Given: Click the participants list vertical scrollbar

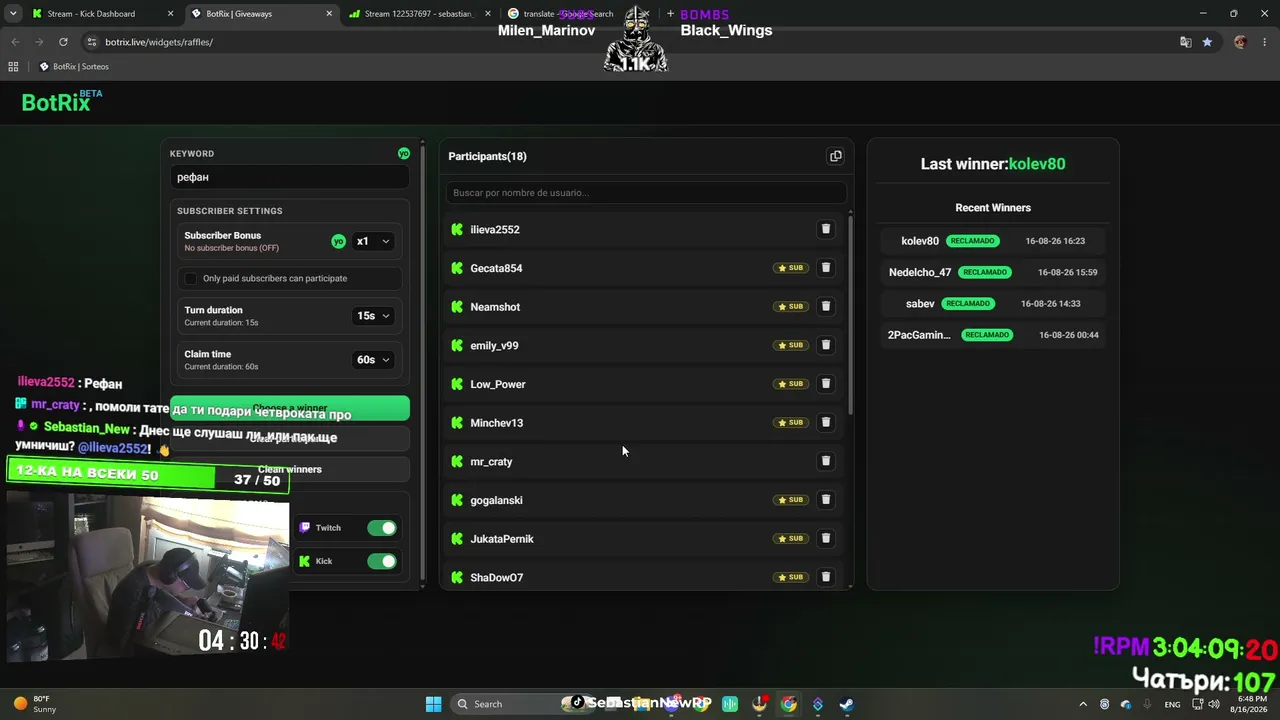Looking at the screenshot, I should click(x=850, y=313).
